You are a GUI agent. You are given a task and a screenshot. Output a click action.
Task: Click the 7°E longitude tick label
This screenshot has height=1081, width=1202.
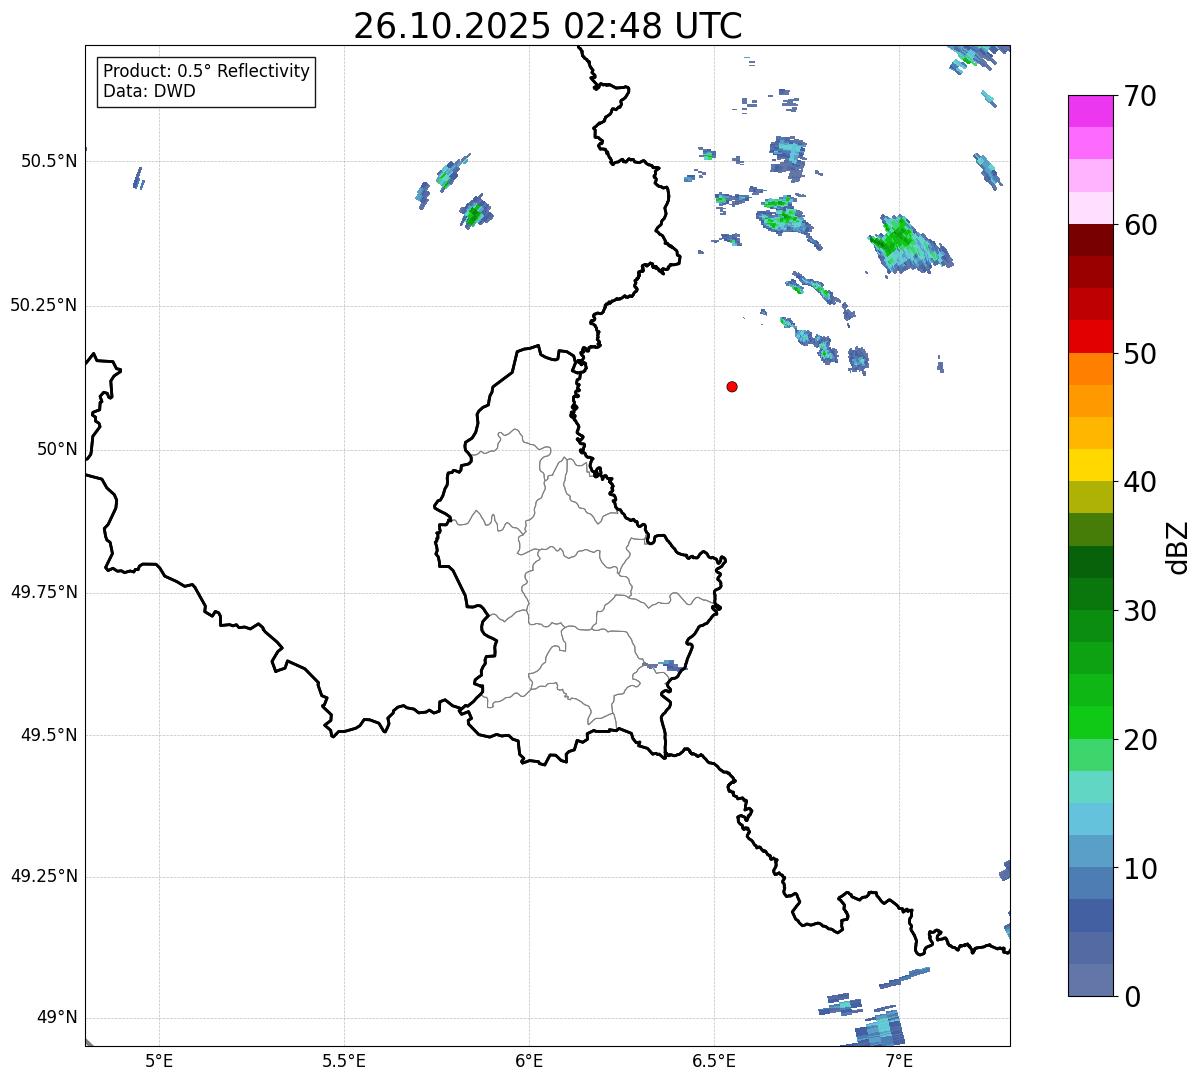click(x=899, y=1060)
